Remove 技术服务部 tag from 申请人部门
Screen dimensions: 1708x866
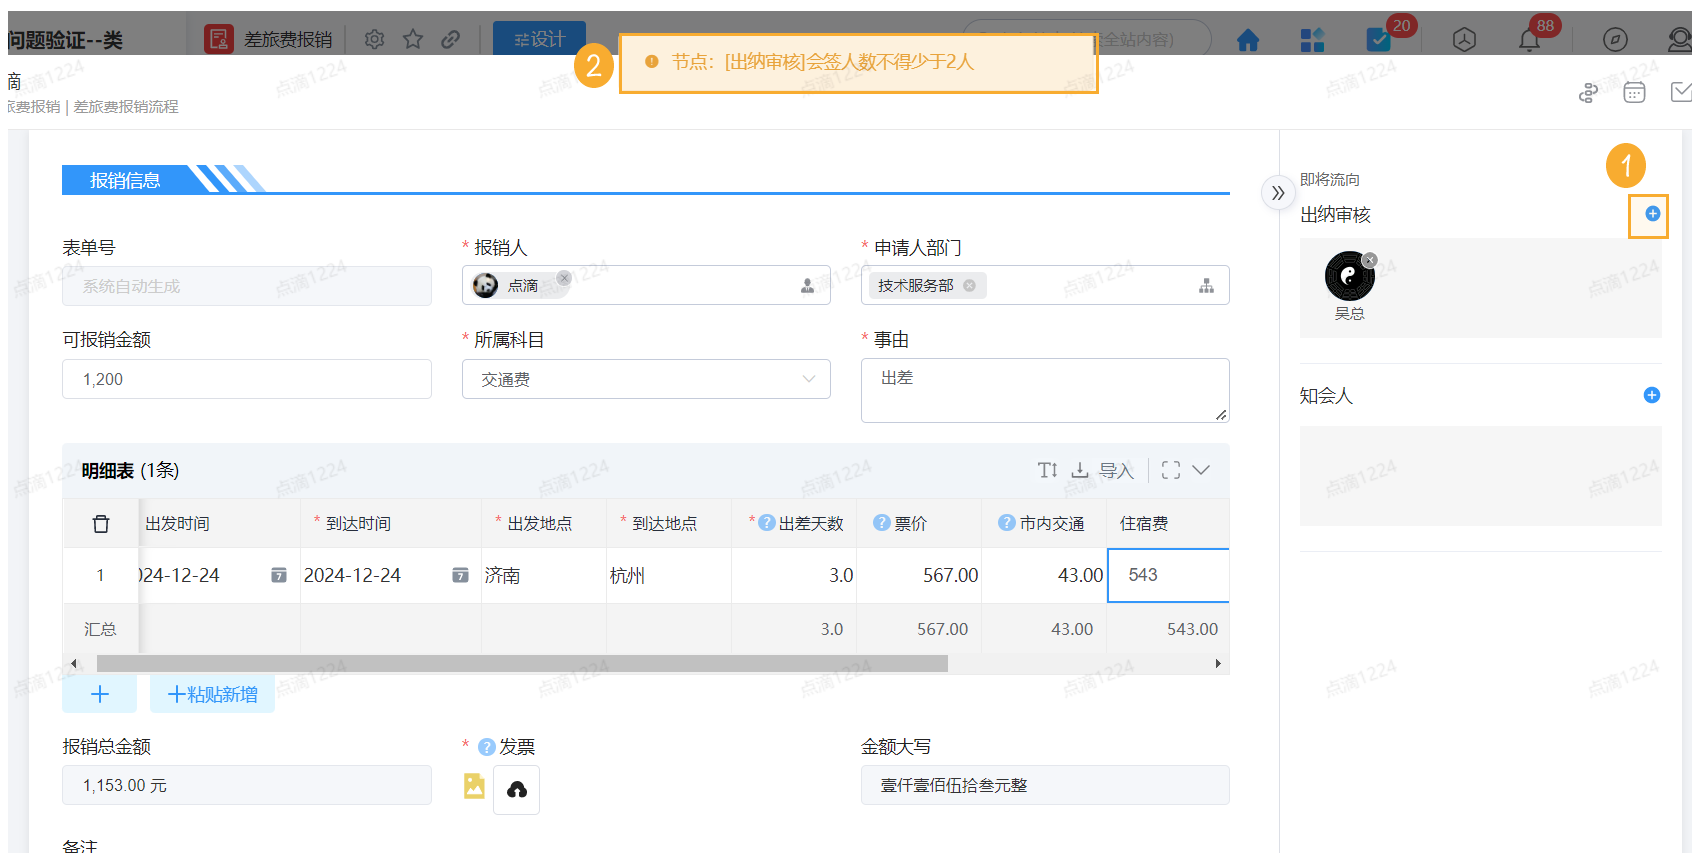[x=969, y=286]
